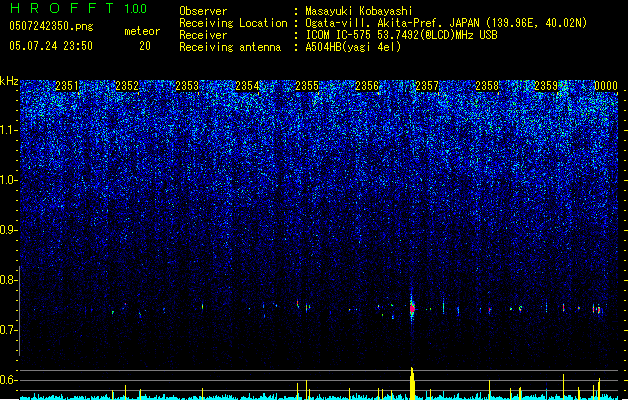Viewport: 629px width, 400px height.
Task: Click the 2356 time marker
Action: pos(367,86)
